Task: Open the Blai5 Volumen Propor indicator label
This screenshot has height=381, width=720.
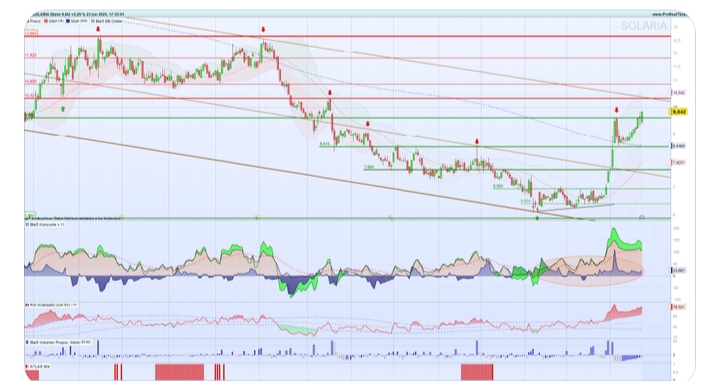Action: (x=58, y=342)
